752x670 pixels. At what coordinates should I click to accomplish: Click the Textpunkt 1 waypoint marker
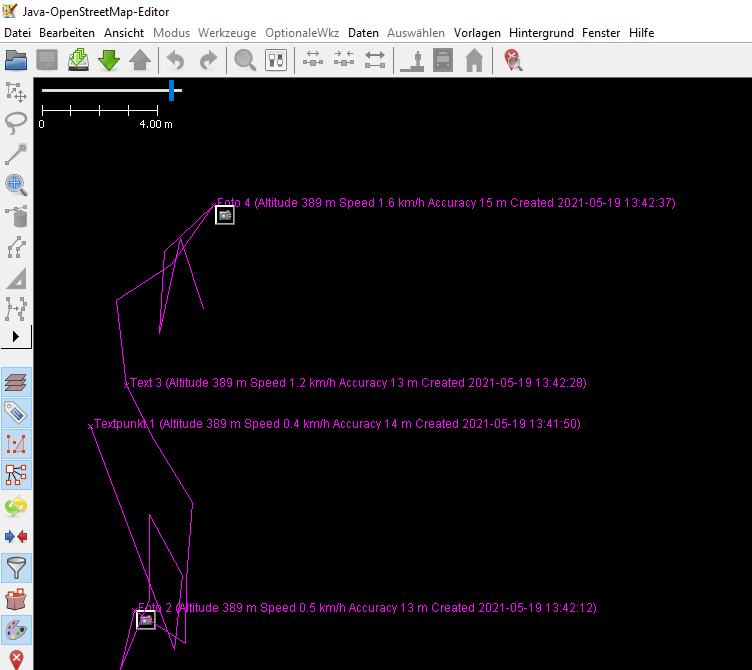91,426
